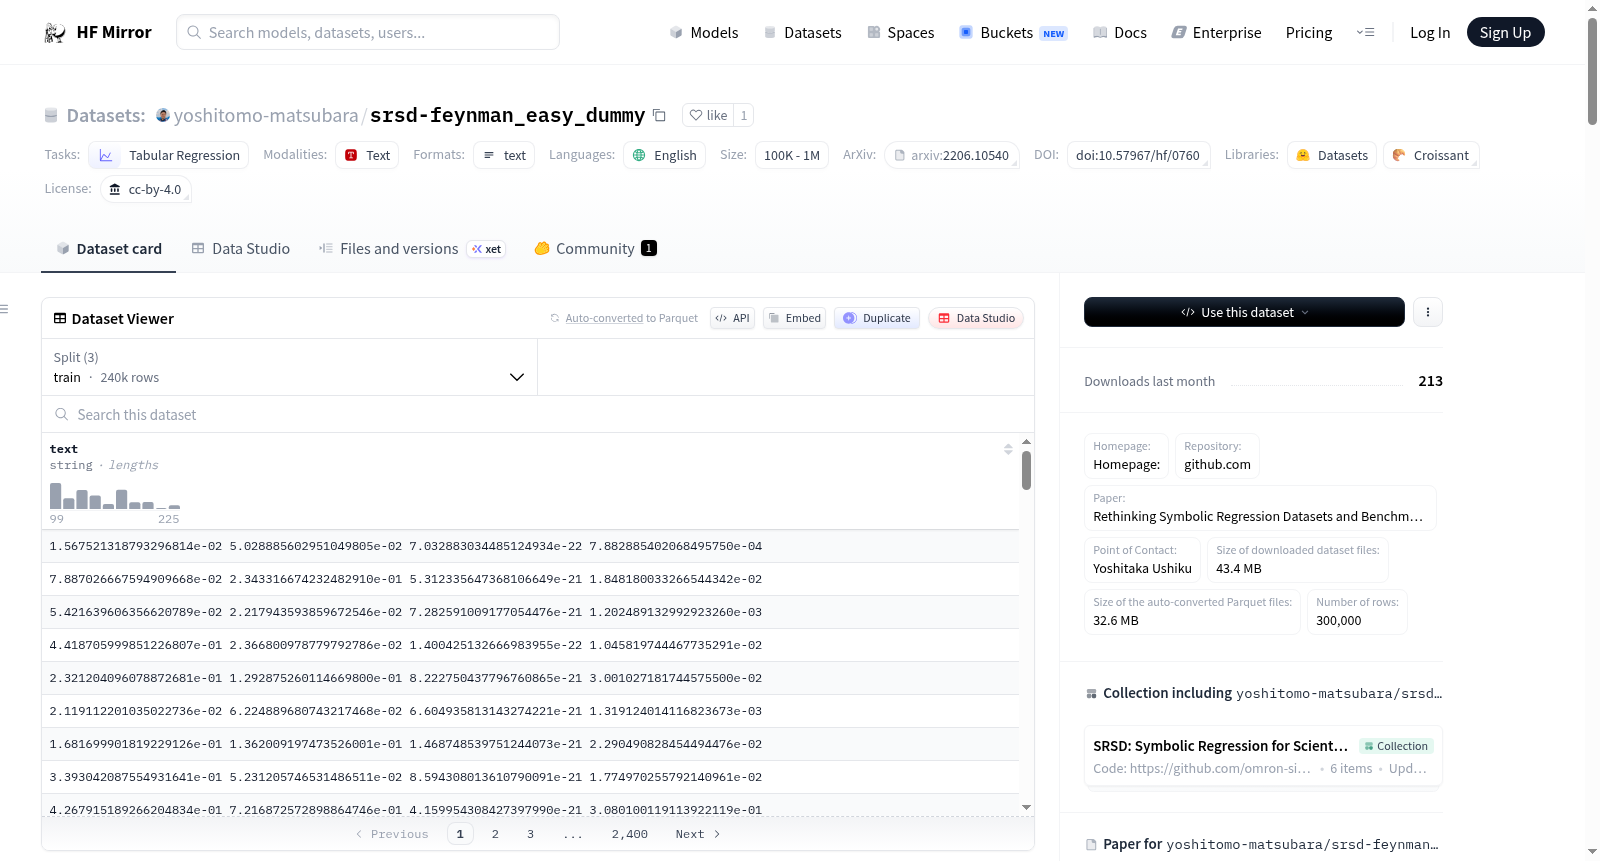Viewport: 1600px width, 861px height.
Task: Click the Log In link
Action: pos(1430,33)
